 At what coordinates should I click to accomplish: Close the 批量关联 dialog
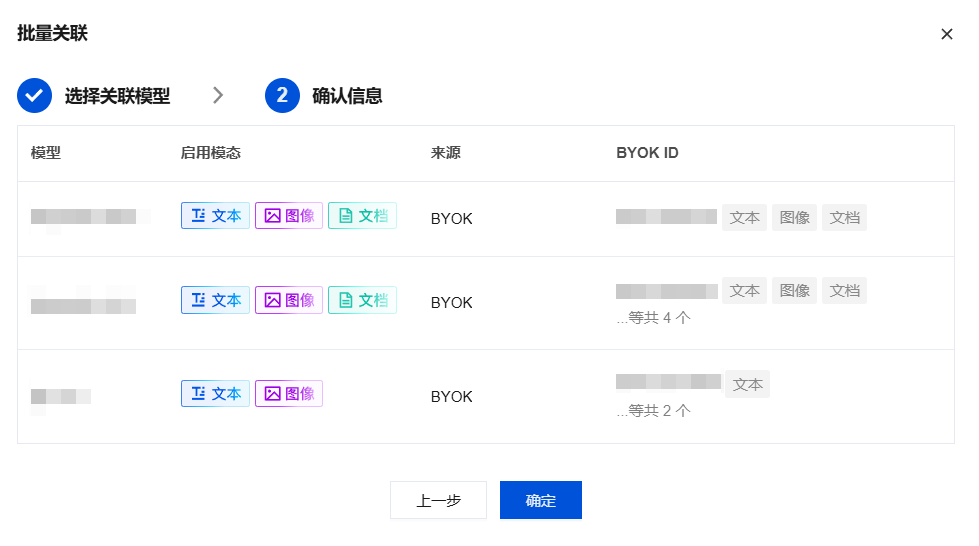point(947,34)
